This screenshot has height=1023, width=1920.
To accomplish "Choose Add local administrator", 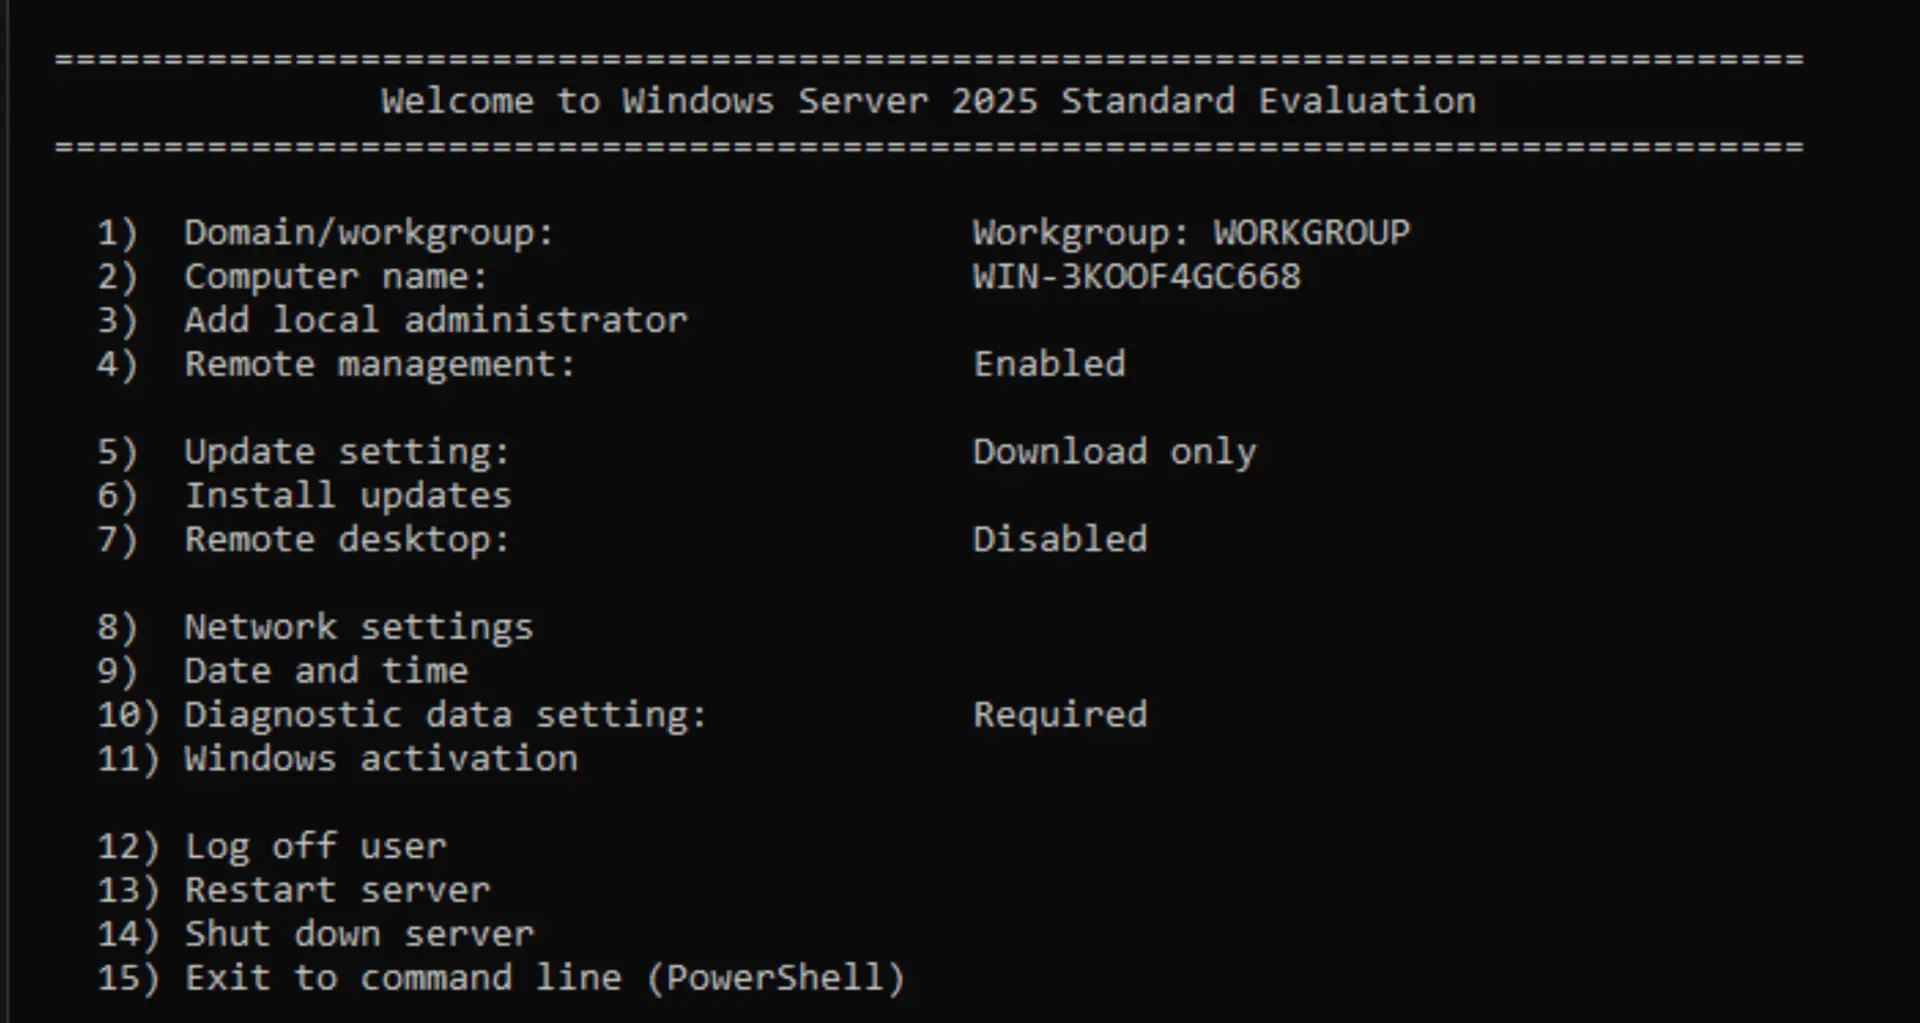I will (x=435, y=320).
